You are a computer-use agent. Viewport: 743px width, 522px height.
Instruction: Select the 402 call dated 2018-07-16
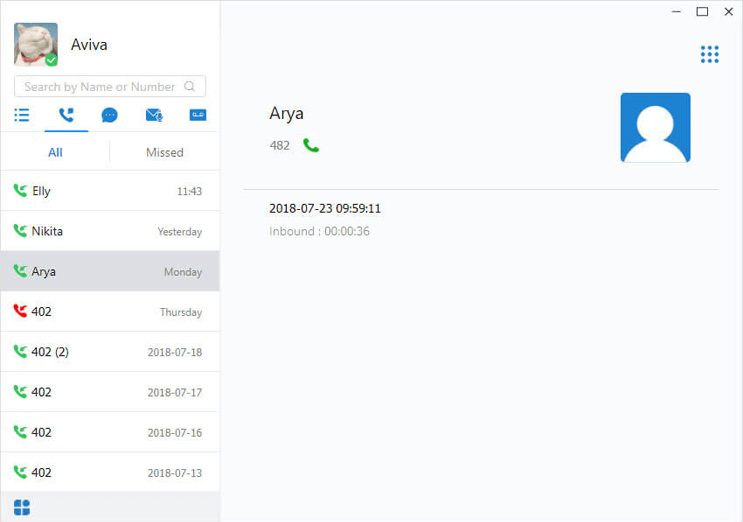click(110, 432)
